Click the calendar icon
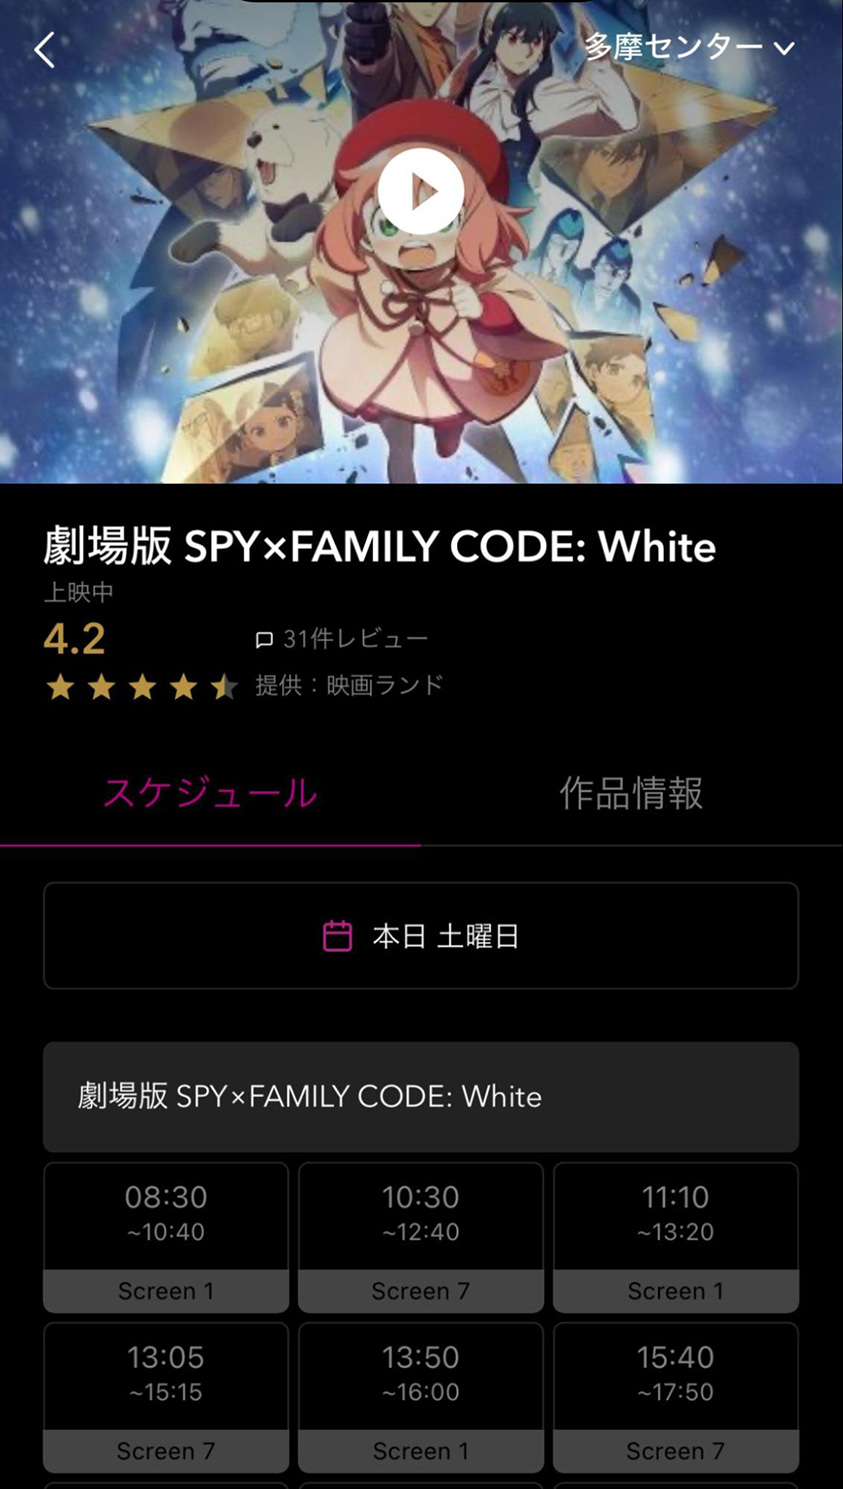Screen dimensions: 843x1489 pos(337,936)
